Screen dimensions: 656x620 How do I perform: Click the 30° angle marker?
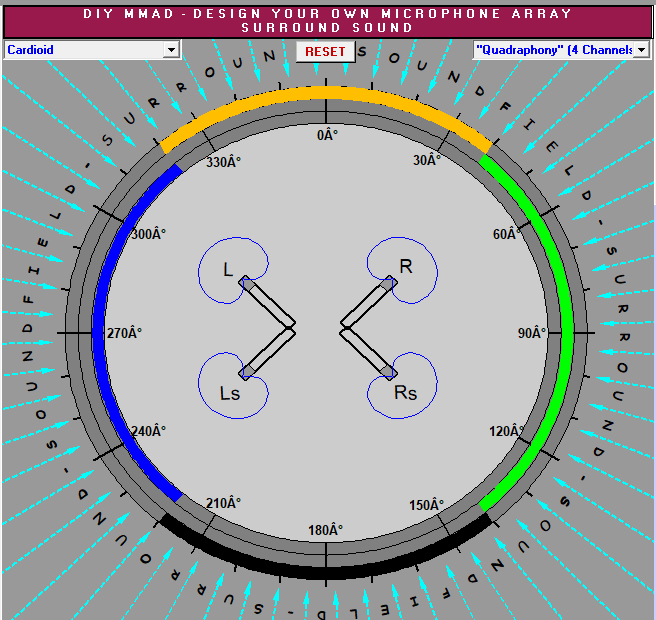[x=427, y=160]
